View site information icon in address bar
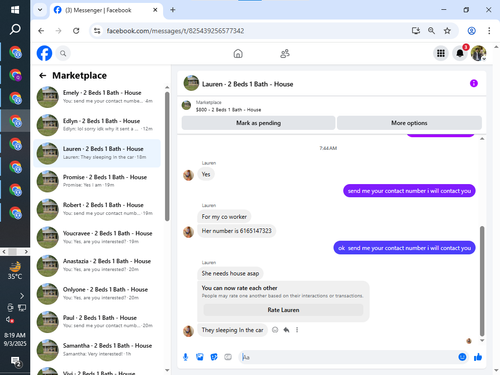The width and height of the screenshot is (500, 375). point(97,31)
